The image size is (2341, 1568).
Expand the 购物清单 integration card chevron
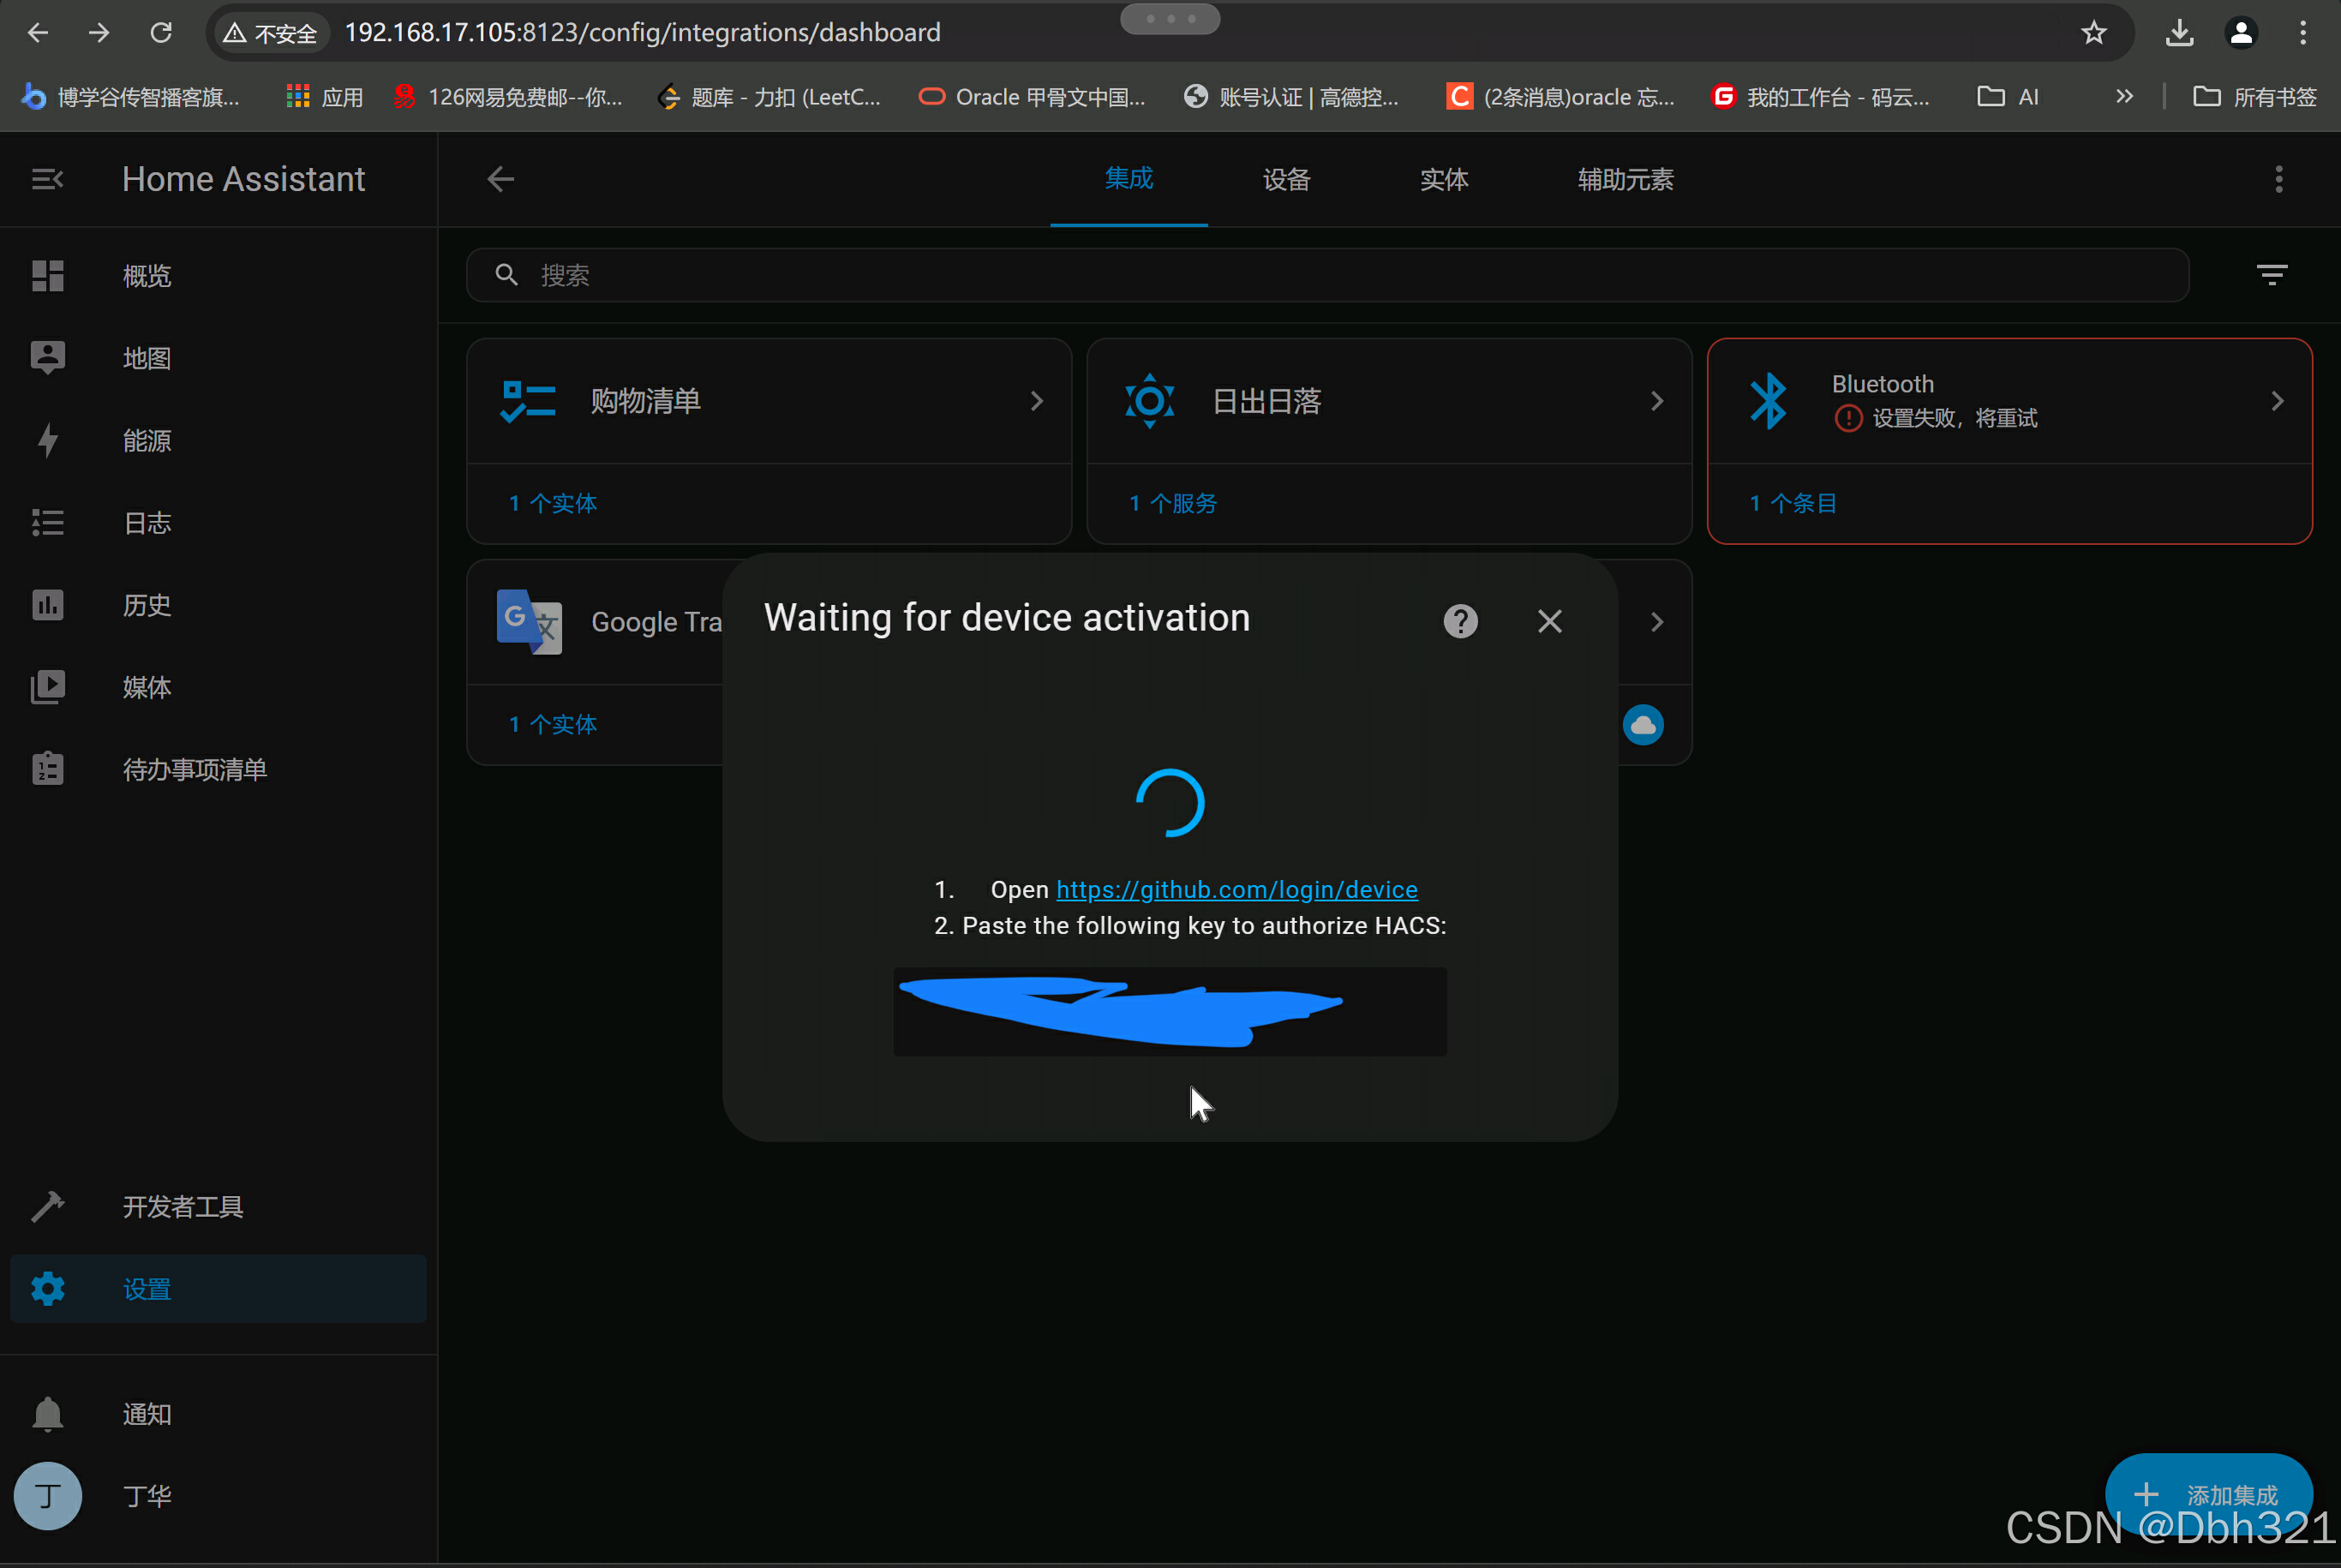[x=1037, y=401]
